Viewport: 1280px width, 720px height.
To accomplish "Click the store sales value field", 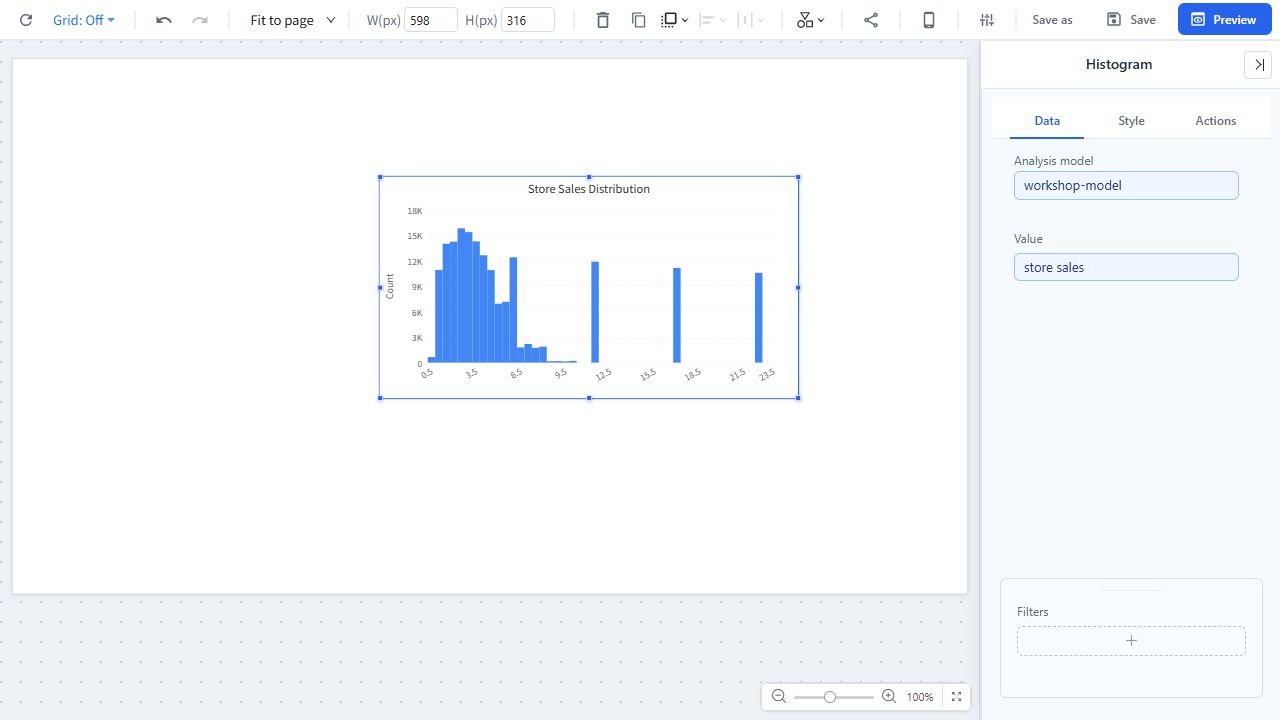I will coord(1126,267).
